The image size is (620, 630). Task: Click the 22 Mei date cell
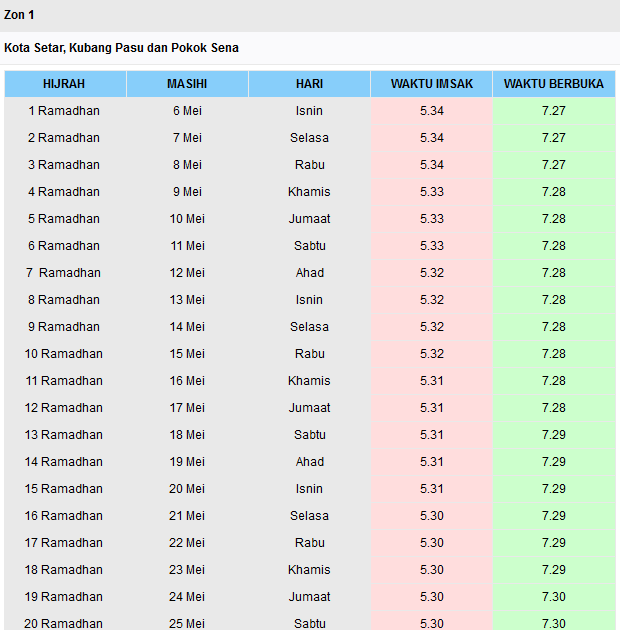click(187, 543)
